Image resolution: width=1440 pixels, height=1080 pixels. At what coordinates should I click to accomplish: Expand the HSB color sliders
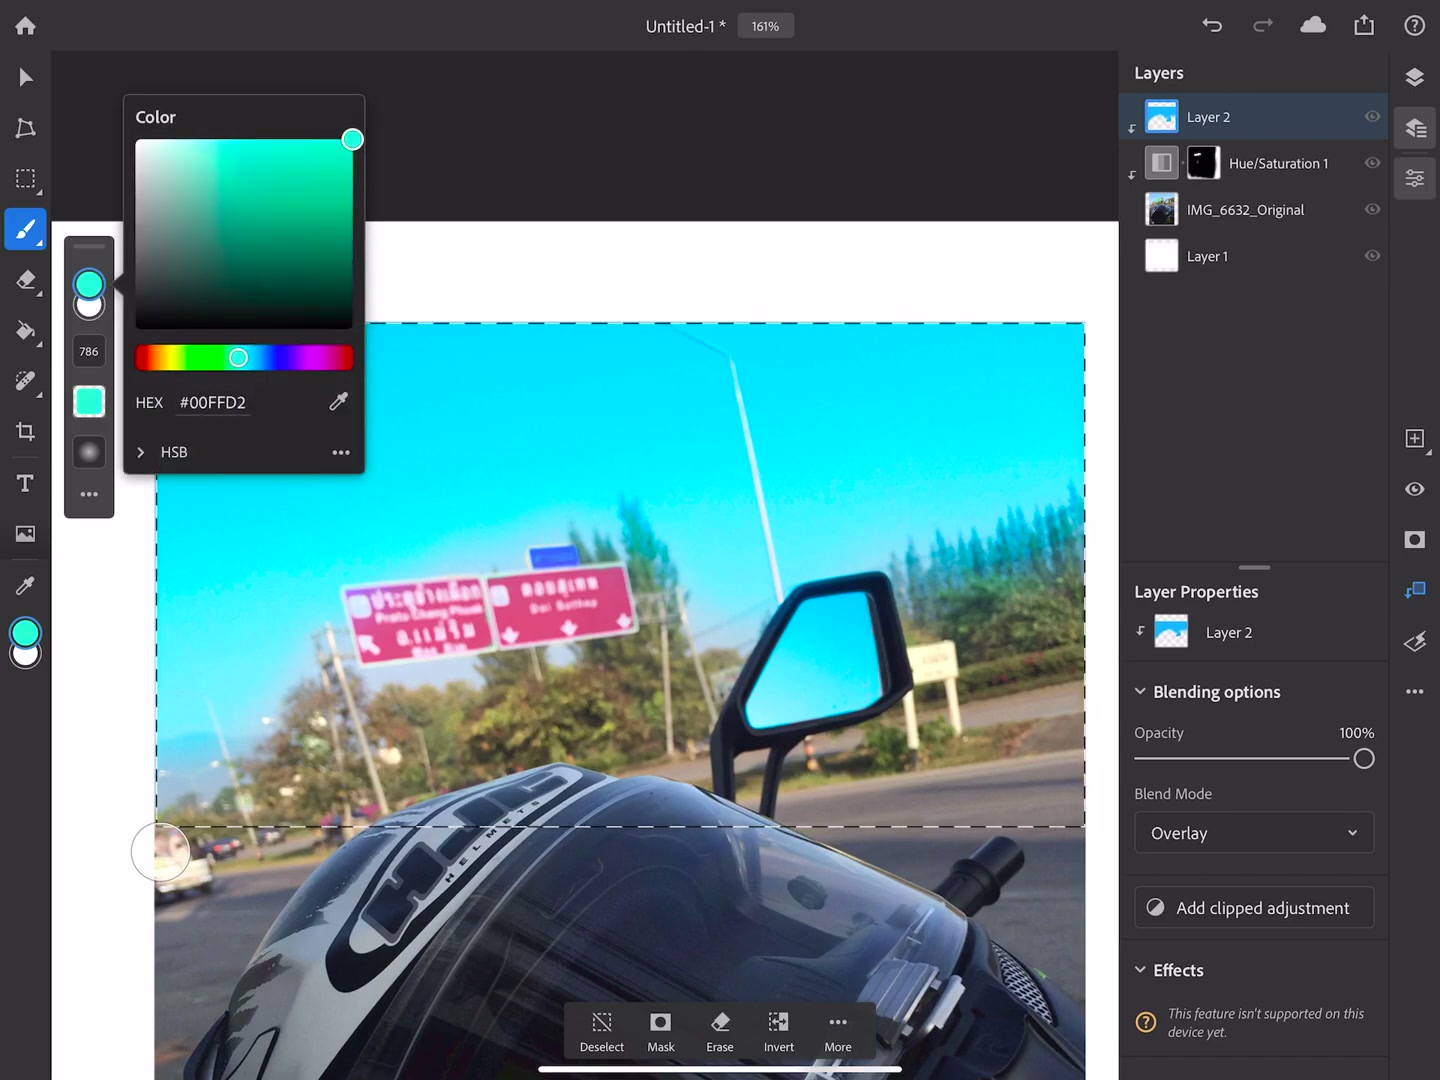tap(141, 452)
